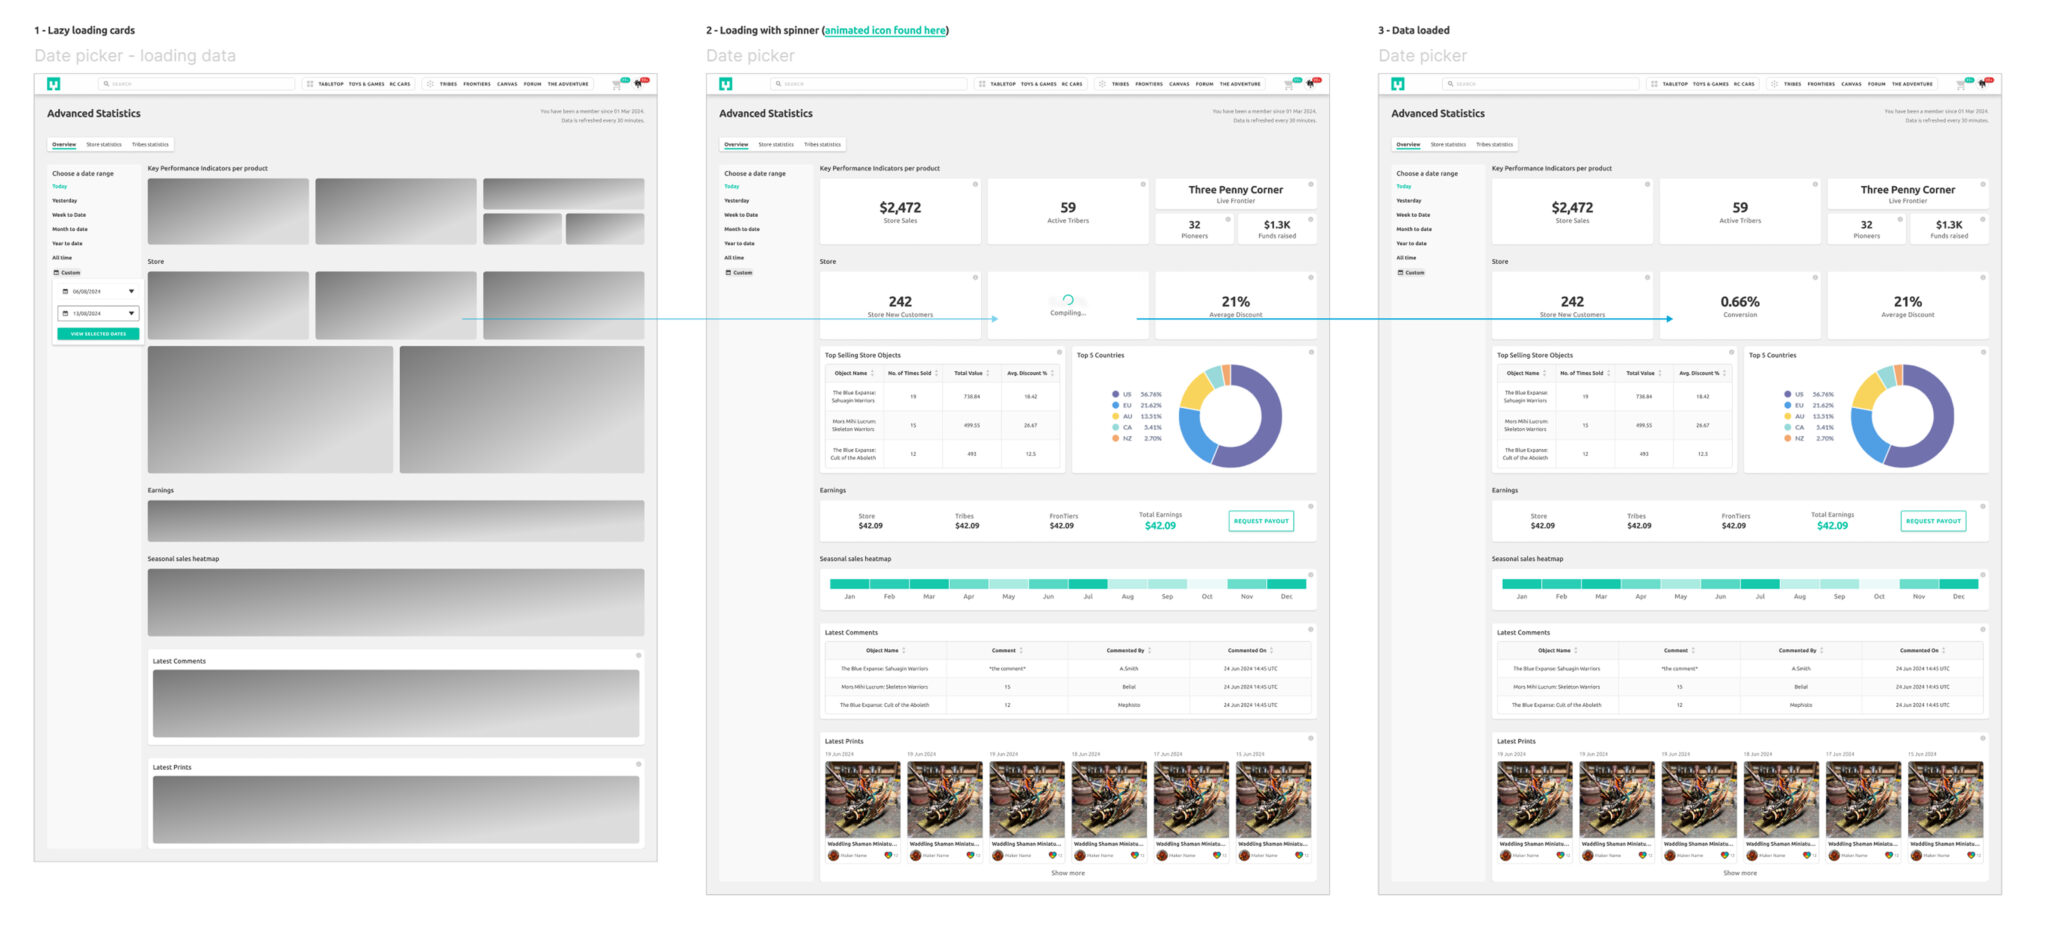The height and width of the screenshot is (925, 2048).
Task: Open the 06/08/2024 start date dropdown in mockup 1
Action: (x=131, y=291)
